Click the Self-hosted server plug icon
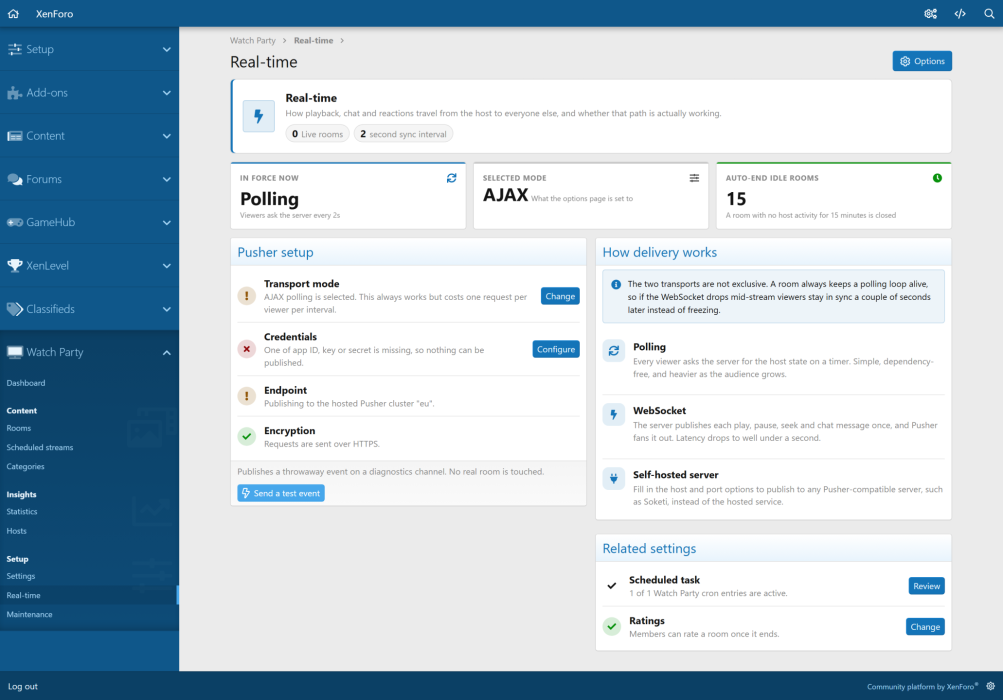1003x700 pixels. pyautogui.click(x=613, y=478)
